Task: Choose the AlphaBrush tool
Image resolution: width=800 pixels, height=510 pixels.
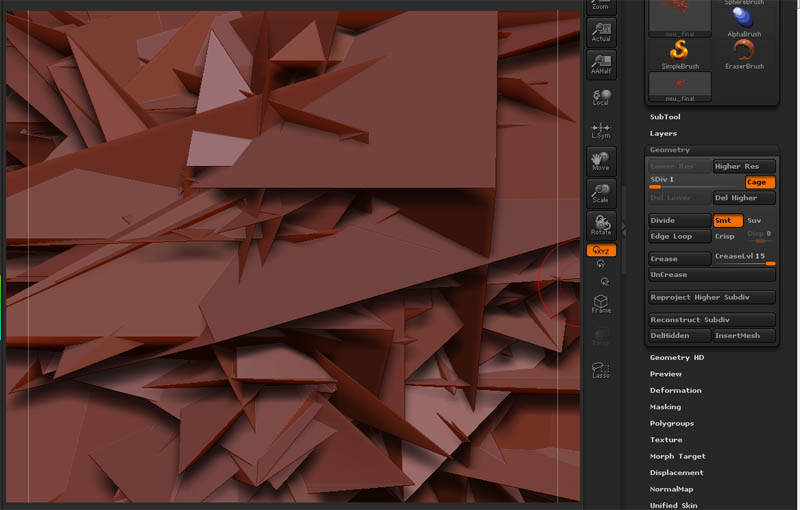Action: (744, 22)
